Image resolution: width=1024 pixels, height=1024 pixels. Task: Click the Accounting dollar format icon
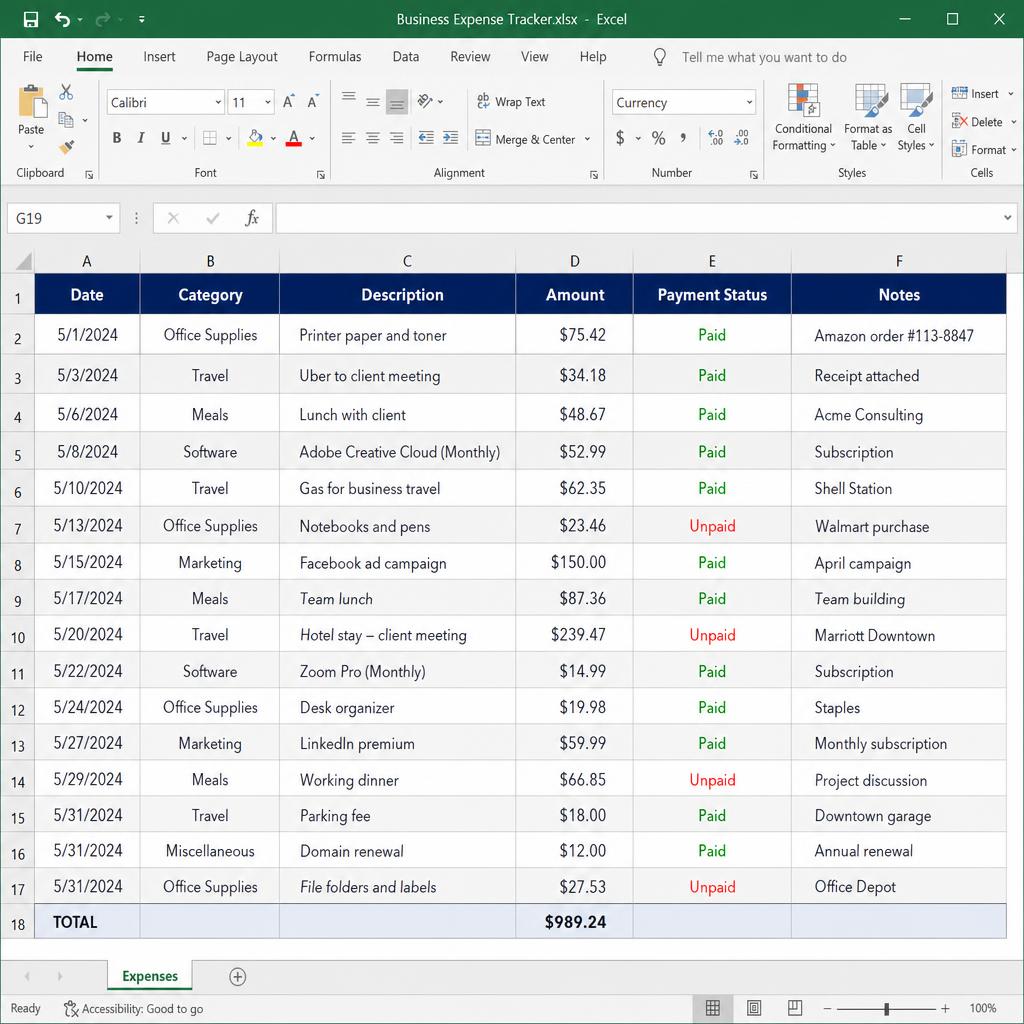click(620, 138)
